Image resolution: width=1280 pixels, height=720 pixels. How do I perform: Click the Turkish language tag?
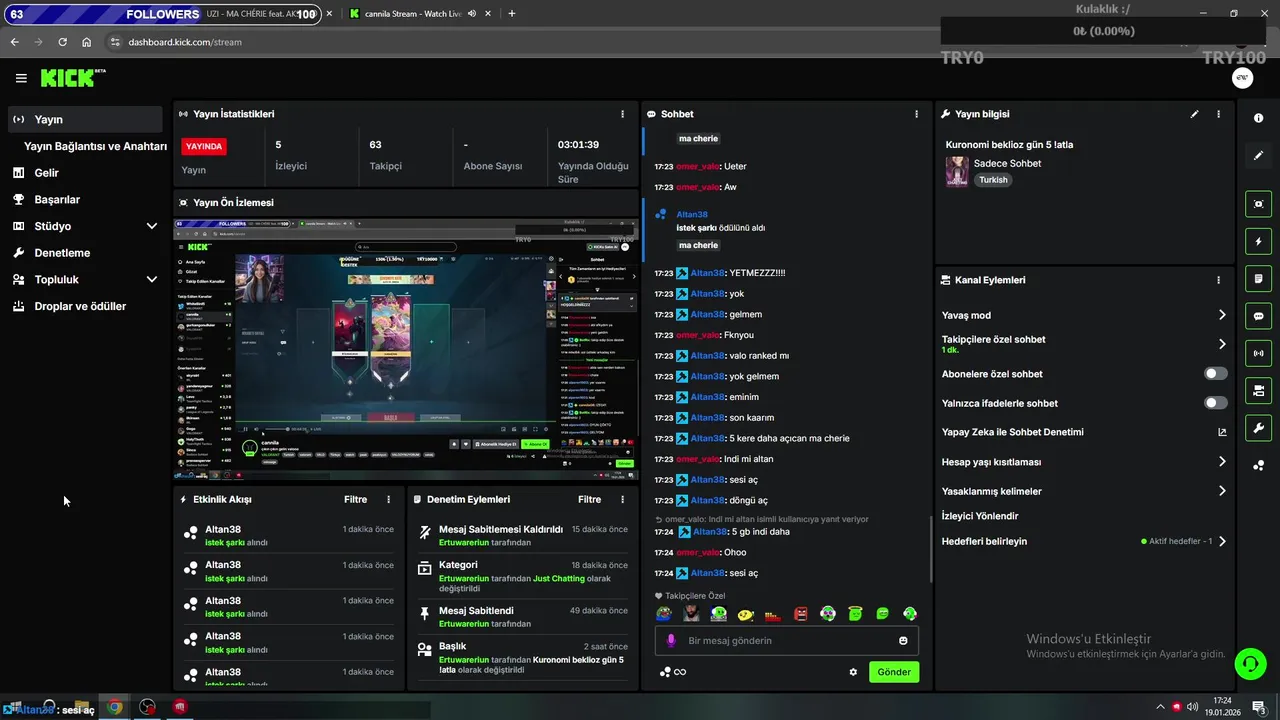click(x=993, y=180)
